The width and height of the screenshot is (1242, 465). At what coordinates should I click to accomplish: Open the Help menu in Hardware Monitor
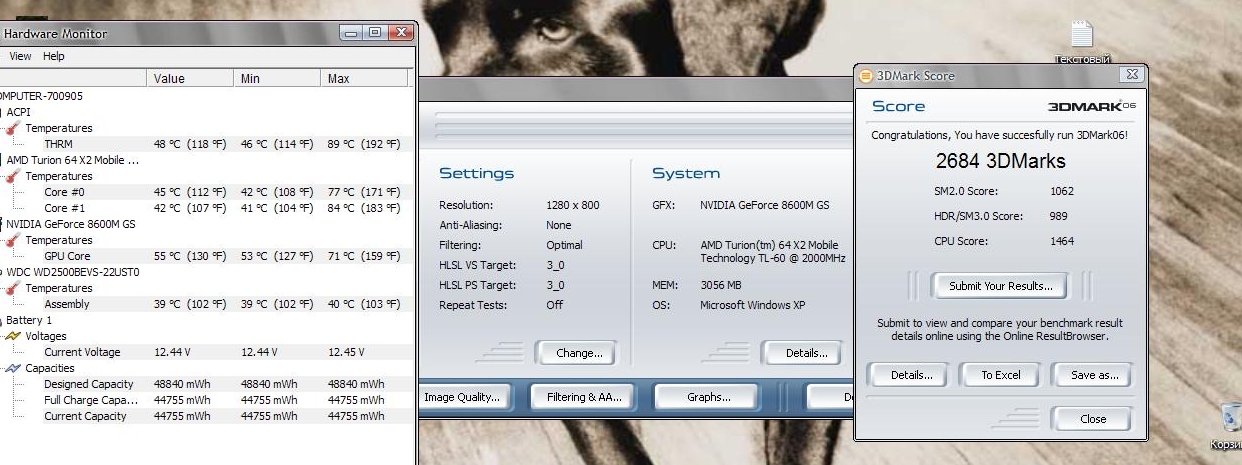point(54,56)
